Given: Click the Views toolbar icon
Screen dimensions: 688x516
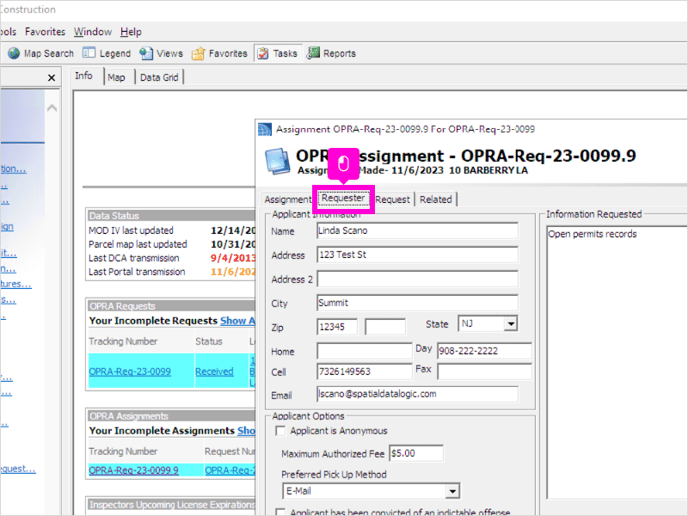Looking at the screenshot, I should pos(146,54).
